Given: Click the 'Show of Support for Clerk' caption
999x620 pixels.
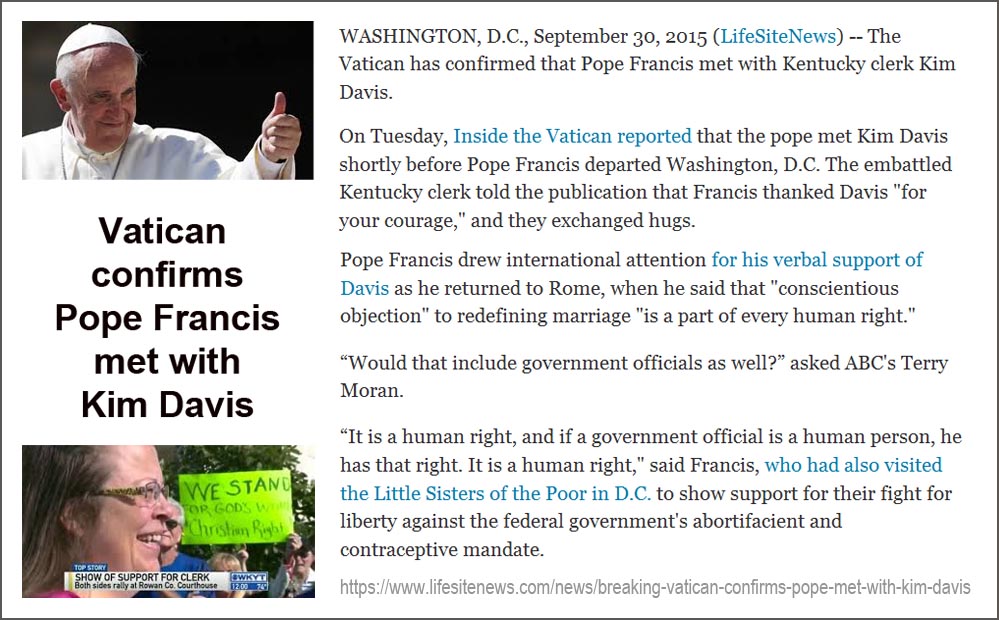Looking at the screenshot, I should pos(142,577).
